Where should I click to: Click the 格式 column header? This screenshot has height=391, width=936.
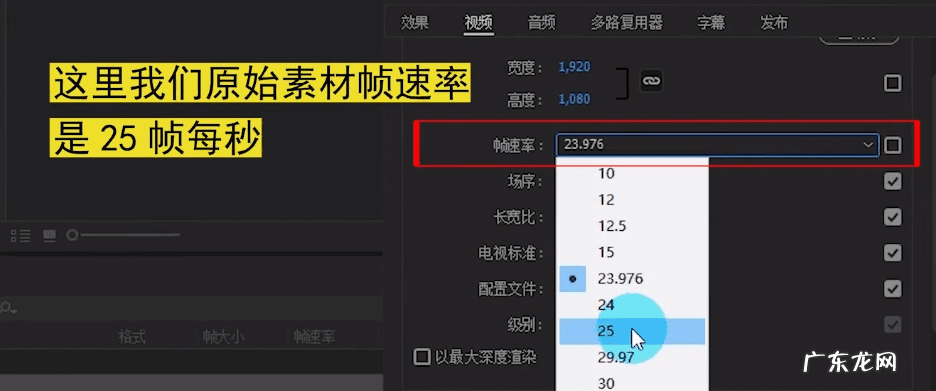pos(132,337)
